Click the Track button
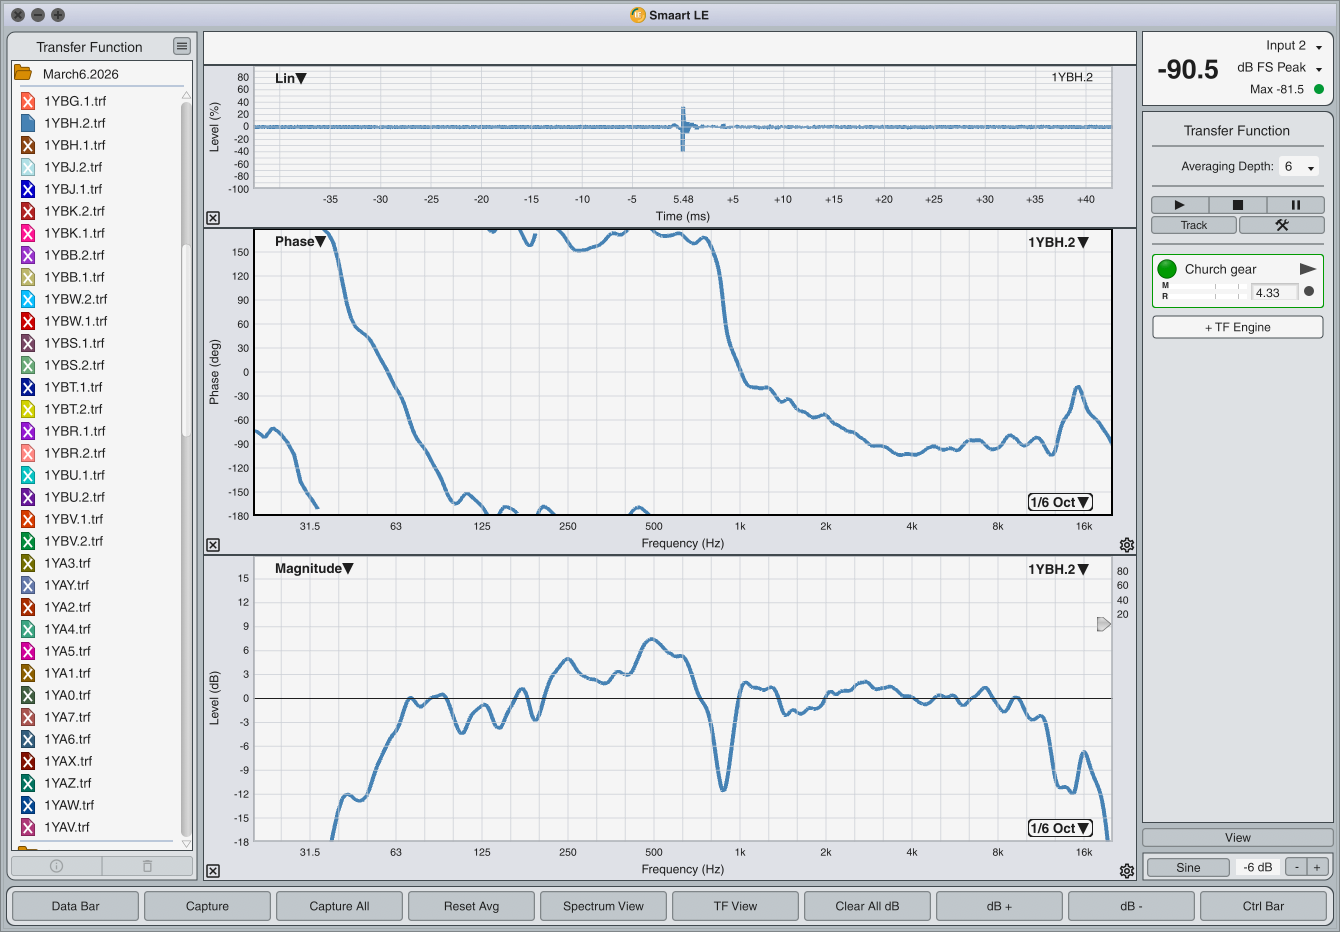Screen dimensions: 1340x932 (1194, 225)
